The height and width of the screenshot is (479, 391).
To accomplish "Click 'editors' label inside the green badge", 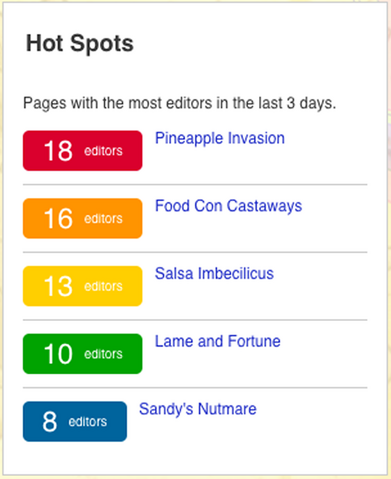I will (103, 354).
